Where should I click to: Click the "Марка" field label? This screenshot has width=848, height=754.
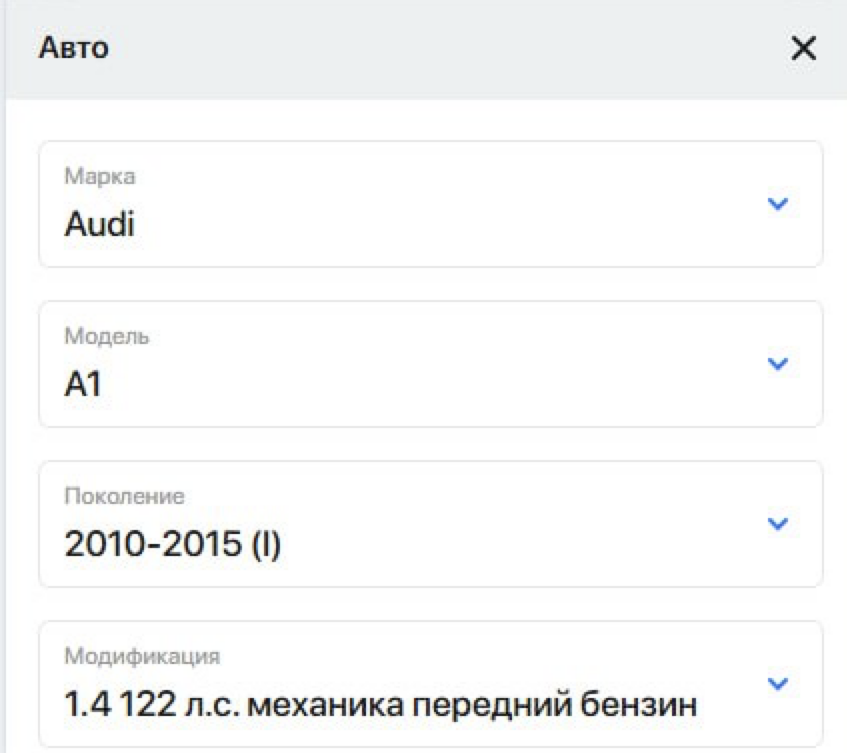click(x=100, y=176)
